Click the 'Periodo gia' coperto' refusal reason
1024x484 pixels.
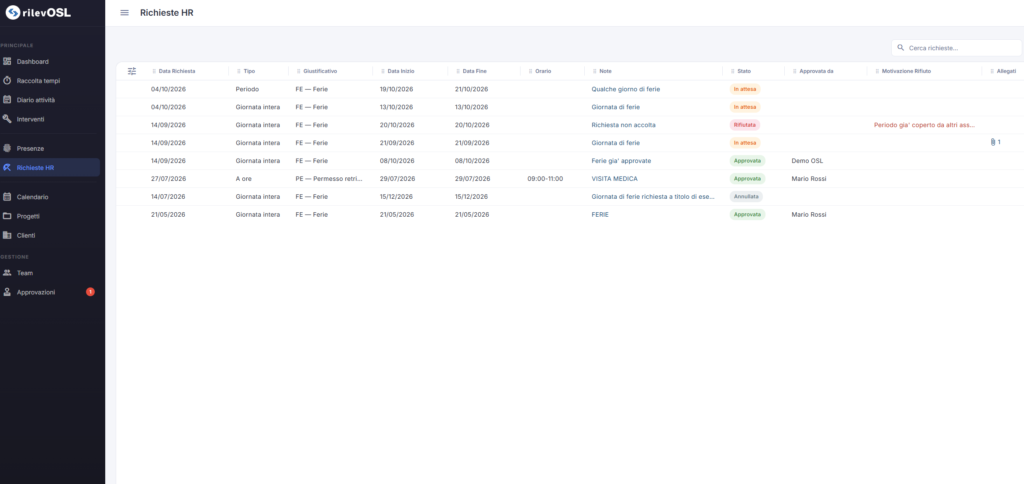[925, 125]
